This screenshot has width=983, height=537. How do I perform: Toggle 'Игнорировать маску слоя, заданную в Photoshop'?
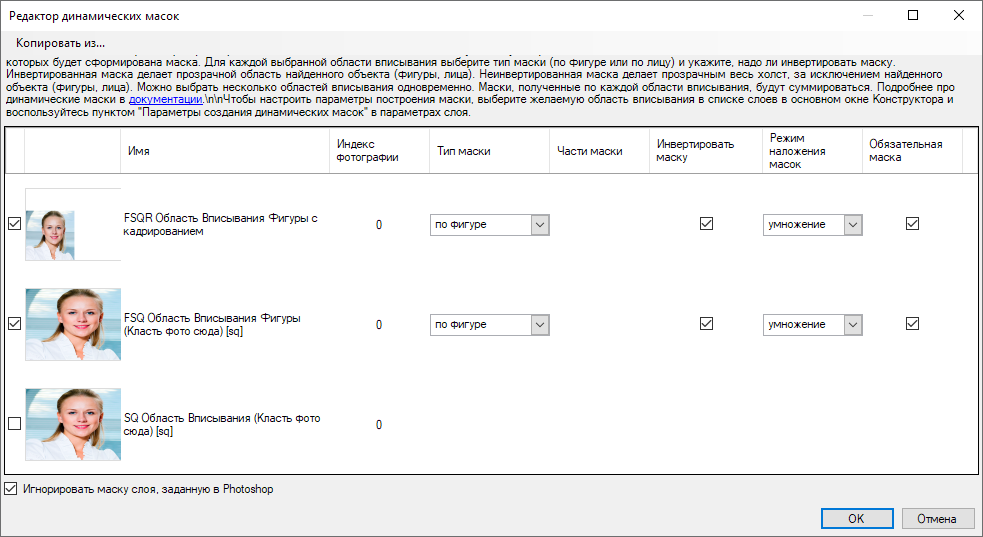(11, 489)
